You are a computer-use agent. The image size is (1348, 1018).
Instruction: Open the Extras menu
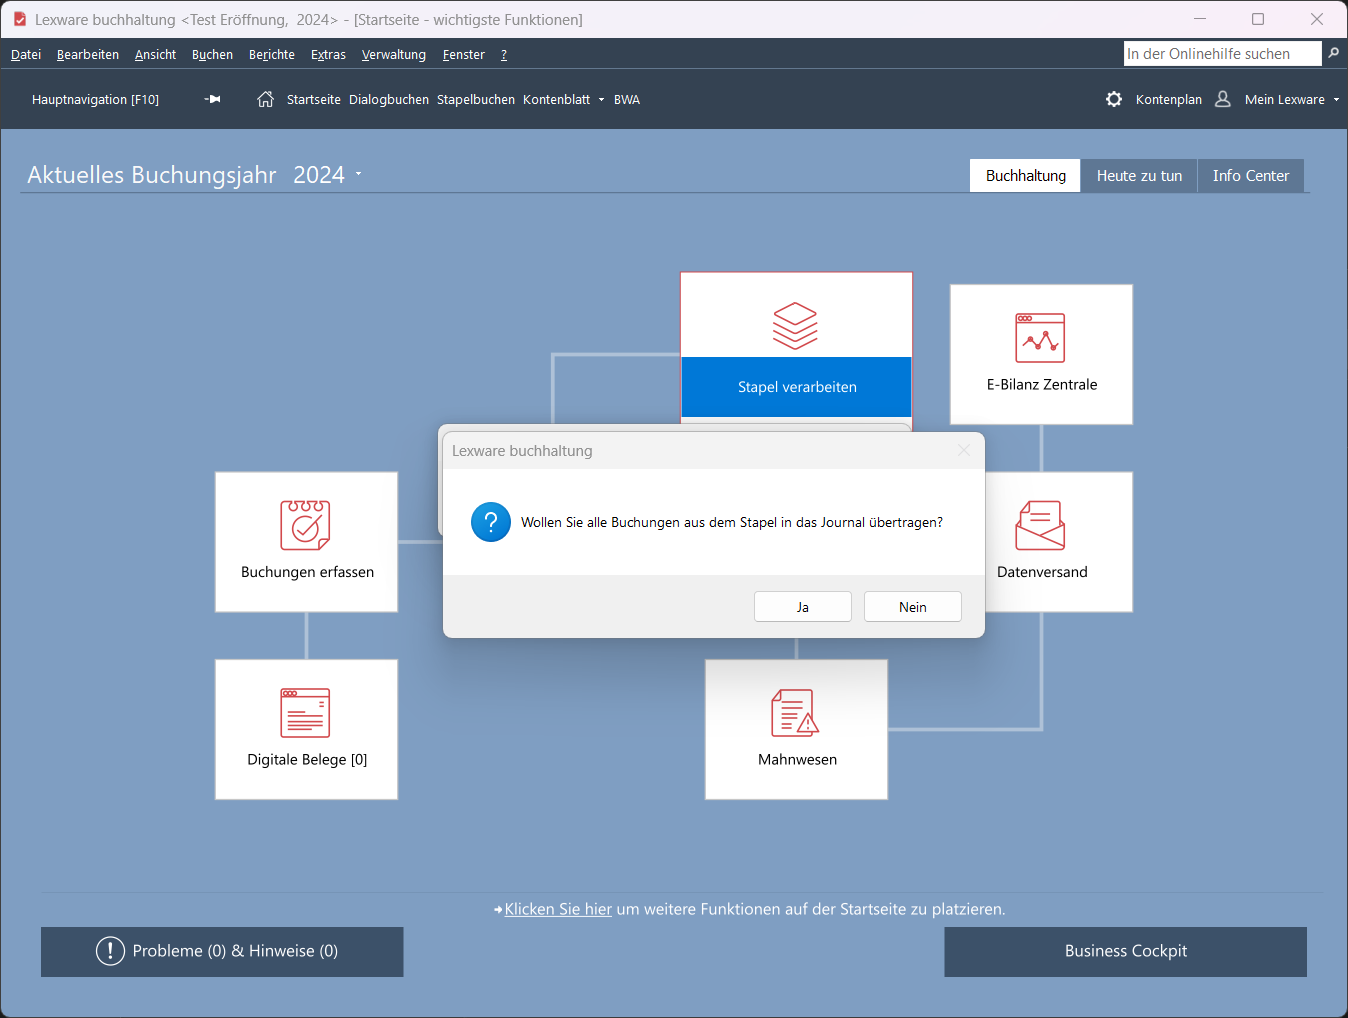[x=328, y=55]
